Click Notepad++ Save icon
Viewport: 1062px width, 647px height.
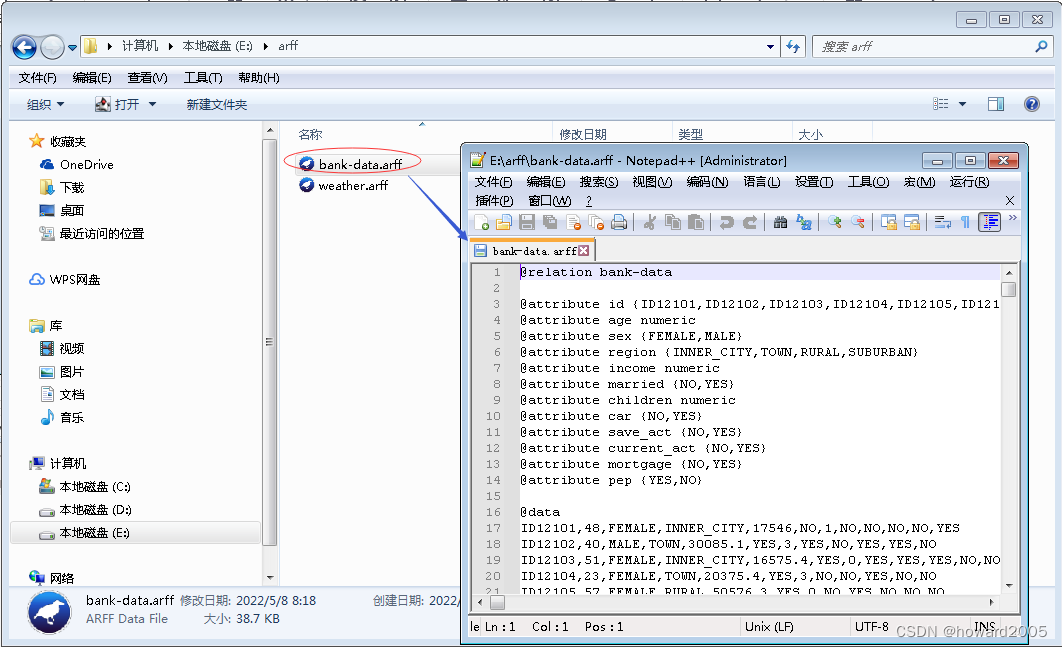tap(527, 222)
